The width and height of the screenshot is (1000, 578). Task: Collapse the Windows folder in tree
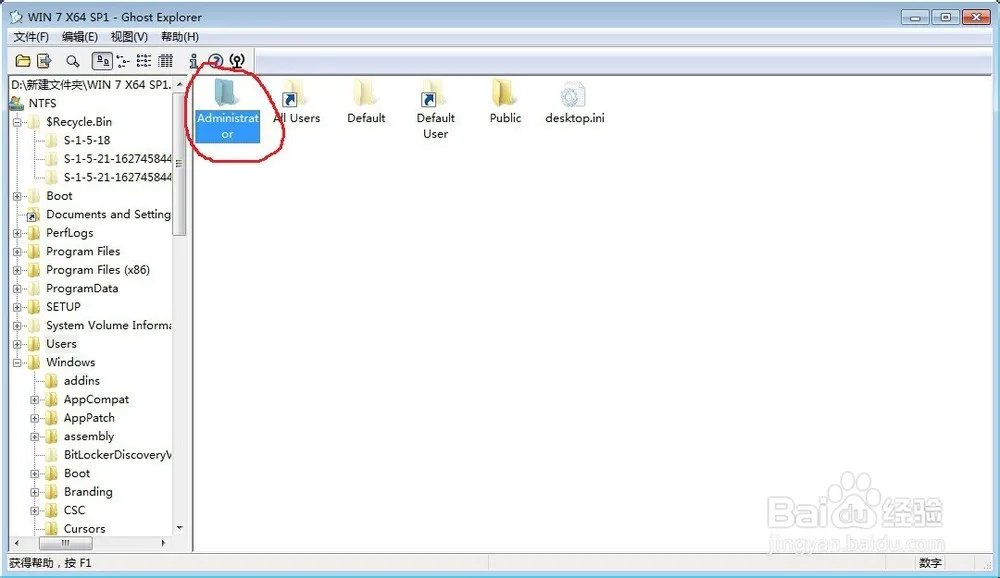pos(17,363)
